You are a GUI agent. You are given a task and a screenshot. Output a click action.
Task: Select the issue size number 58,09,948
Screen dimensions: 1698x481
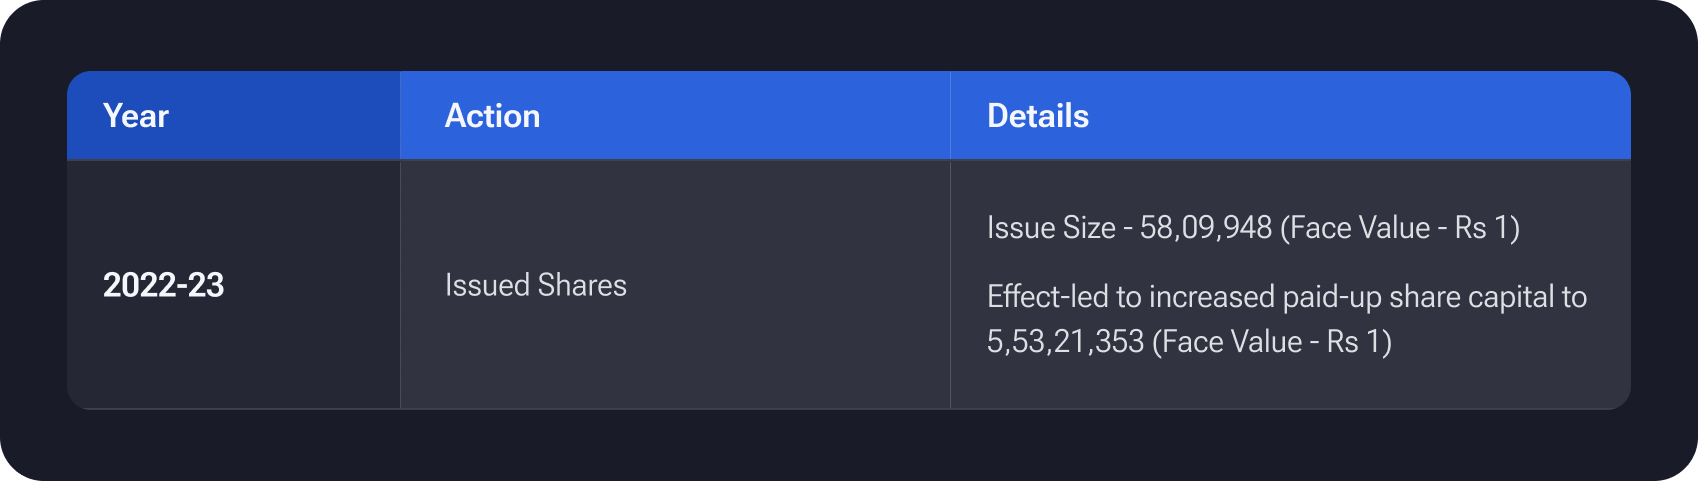[x=1206, y=228]
